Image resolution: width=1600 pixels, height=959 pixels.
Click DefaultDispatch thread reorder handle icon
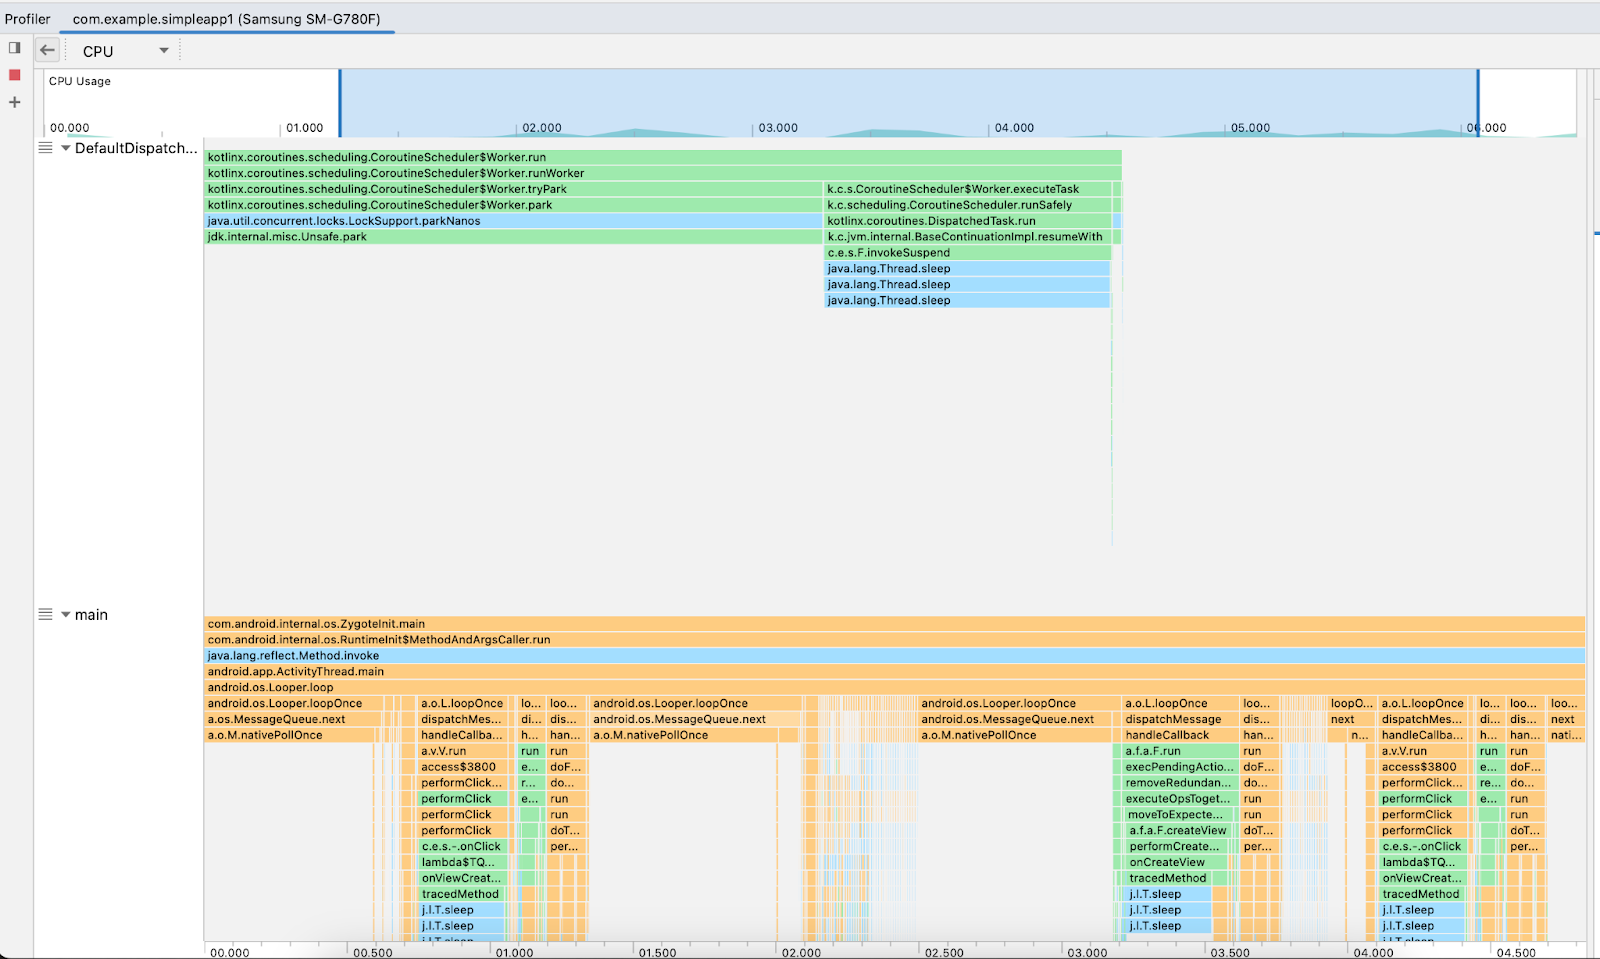tap(45, 148)
